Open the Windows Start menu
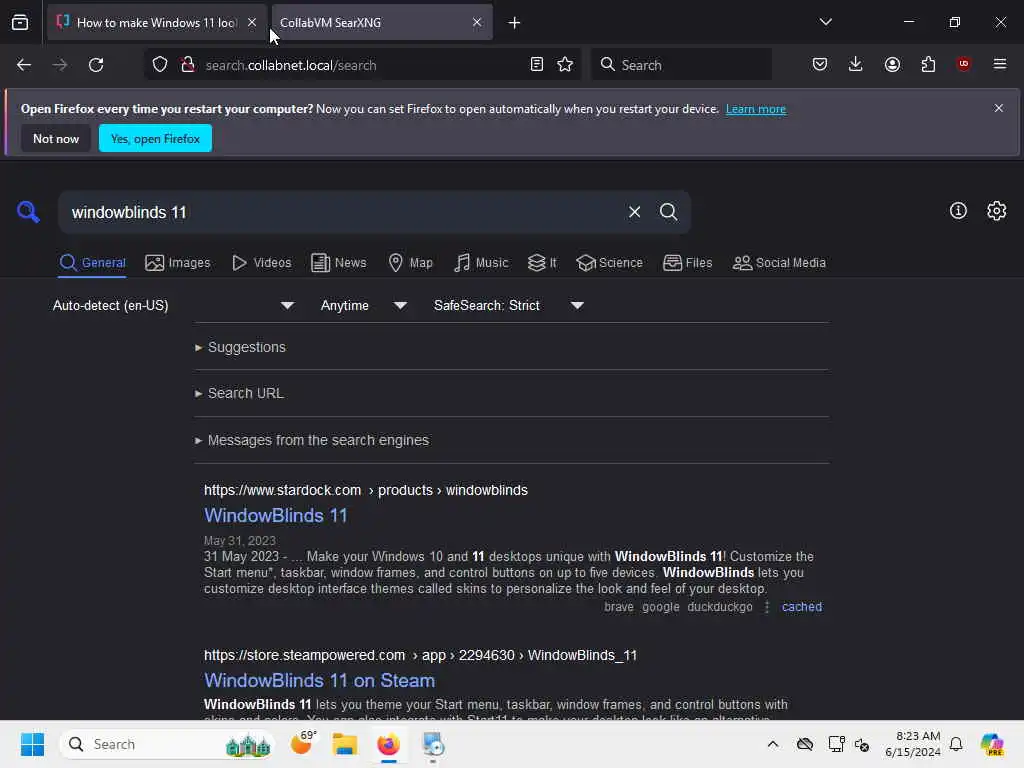The height and width of the screenshot is (768, 1024). pyautogui.click(x=32, y=744)
